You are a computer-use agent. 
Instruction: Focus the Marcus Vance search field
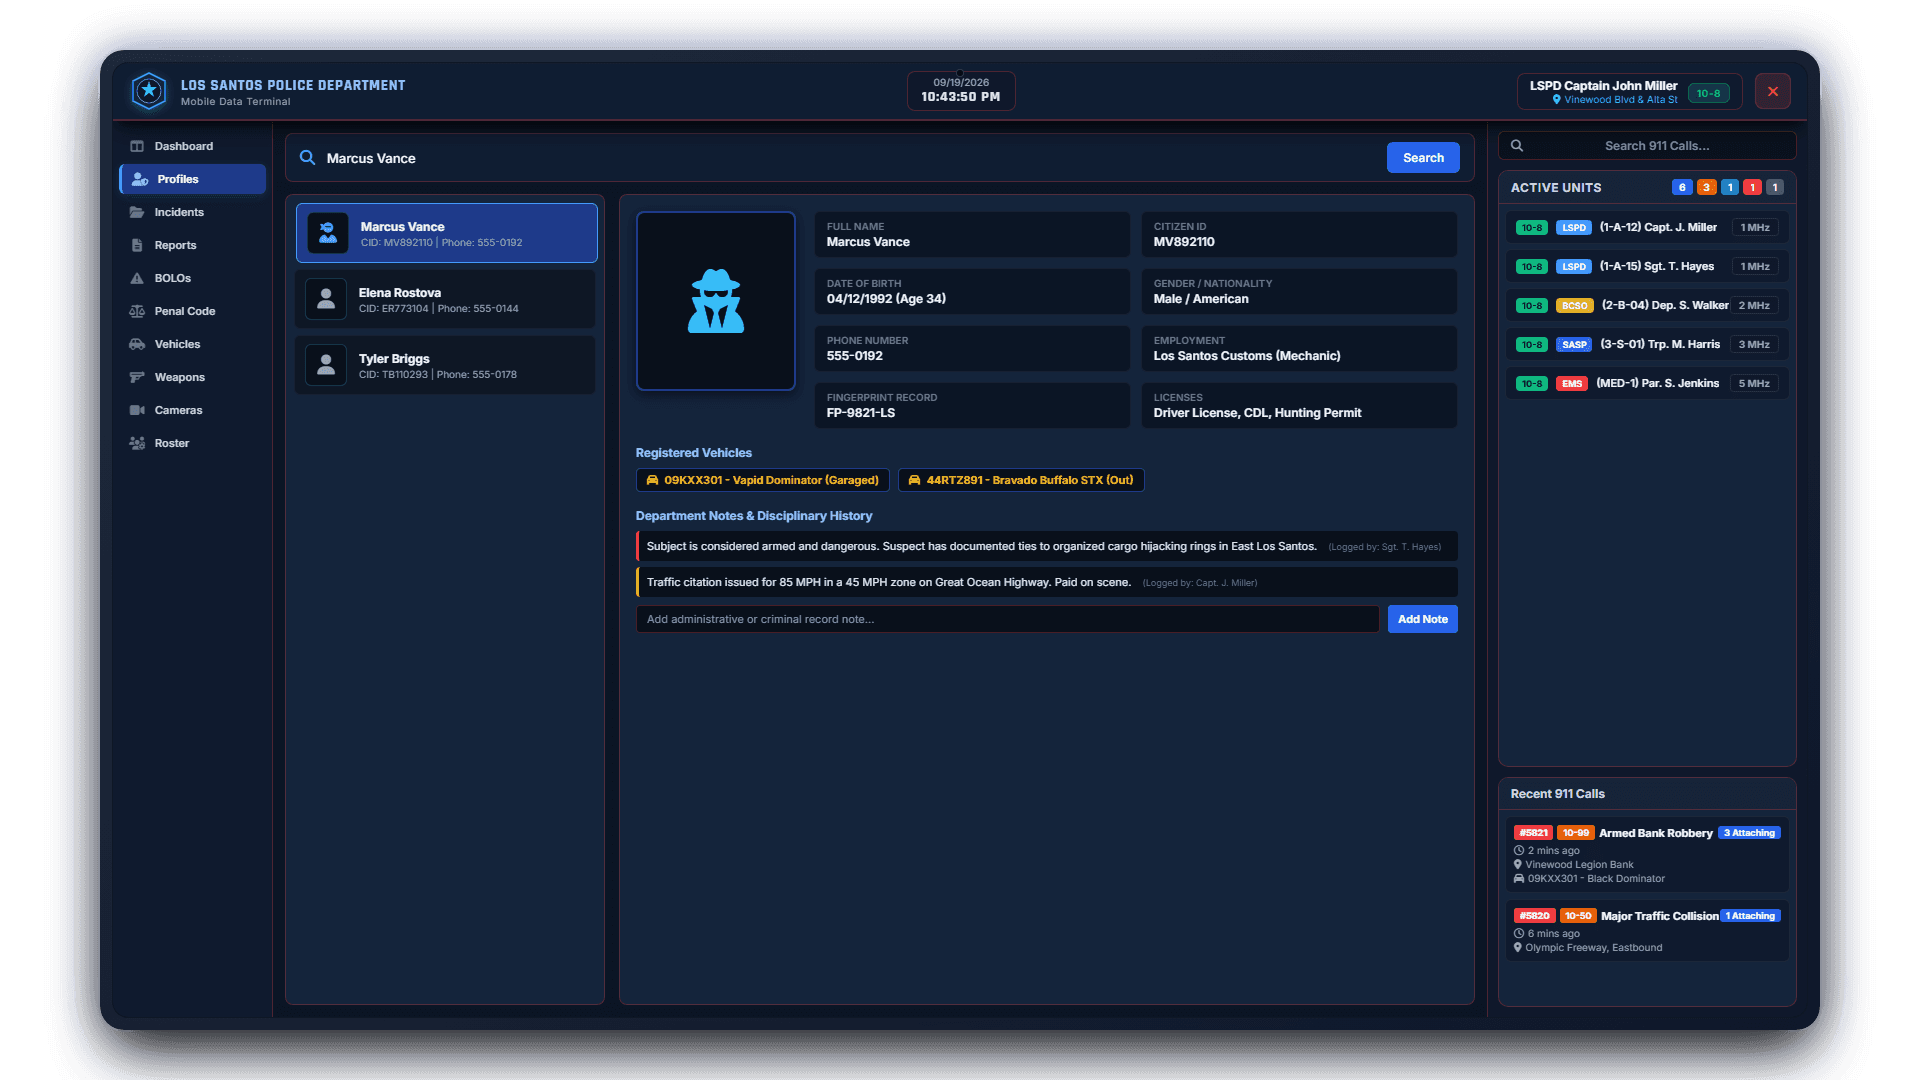(850, 158)
